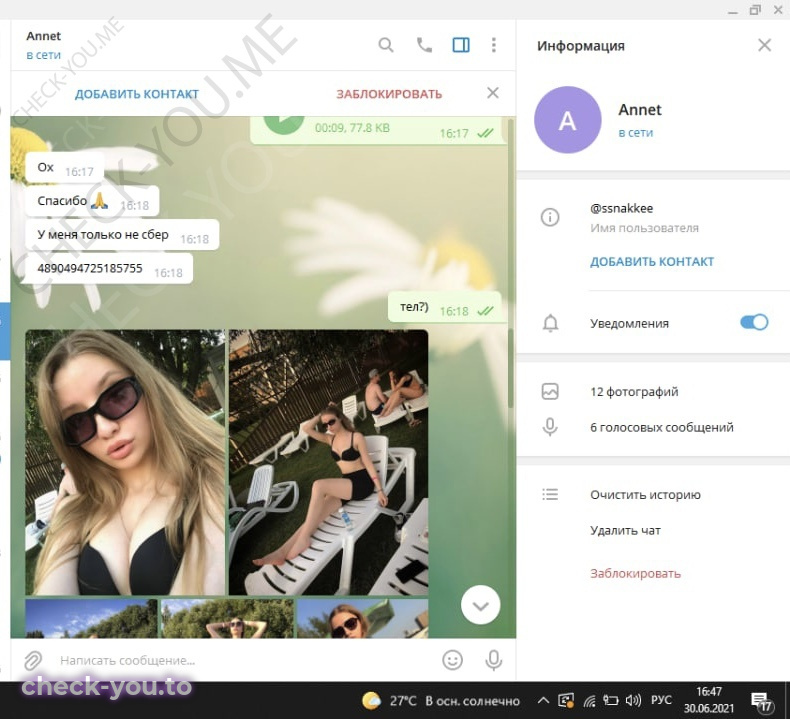The width and height of the screenshot is (790, 719).
Task: Switch the РУС input language indicator
Action: coord(661,700)
